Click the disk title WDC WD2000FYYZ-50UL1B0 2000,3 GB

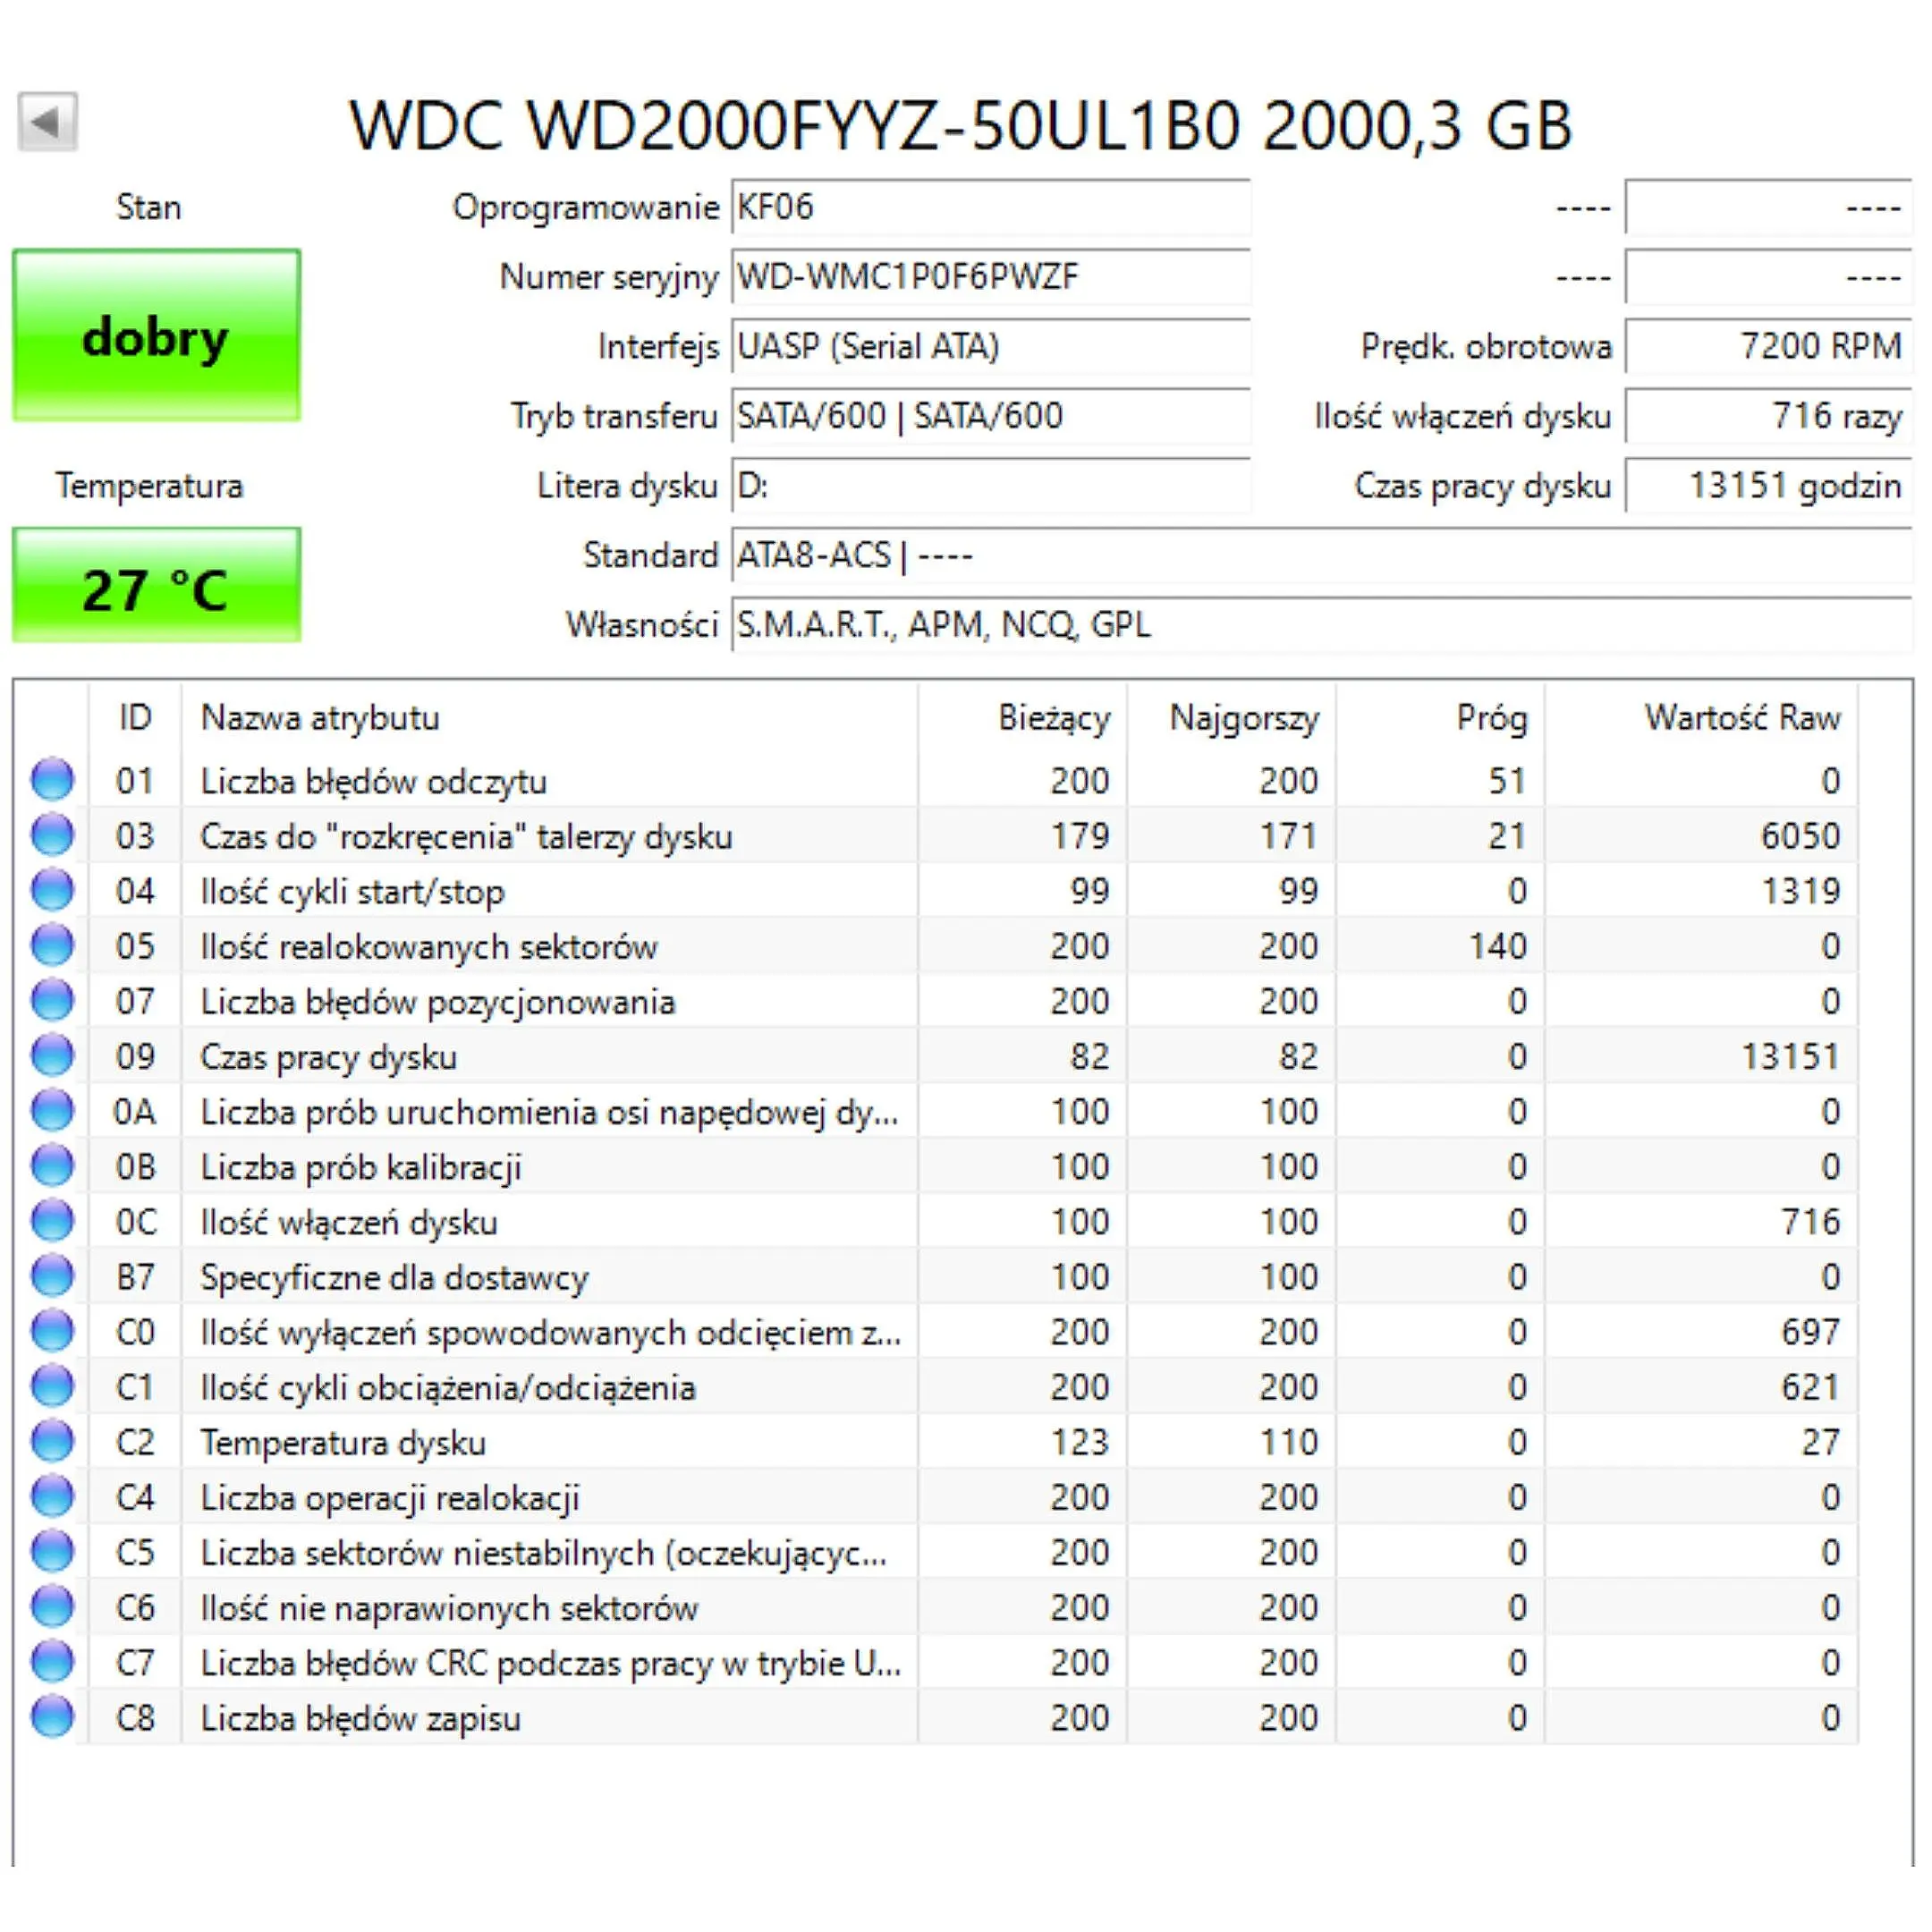961,126
